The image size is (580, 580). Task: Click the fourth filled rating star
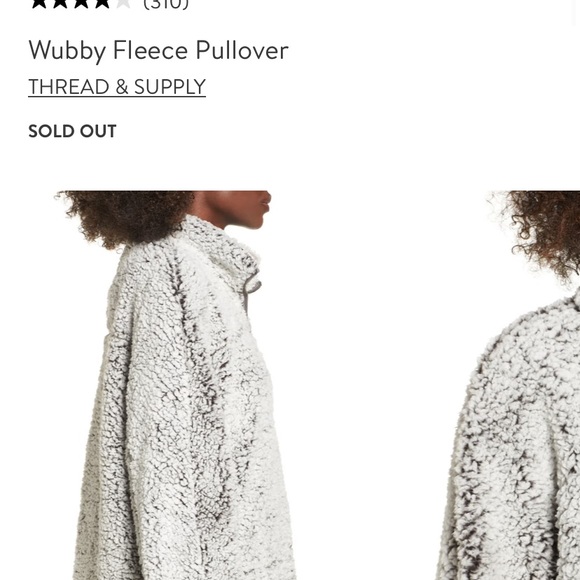click(x=102, y=3)
